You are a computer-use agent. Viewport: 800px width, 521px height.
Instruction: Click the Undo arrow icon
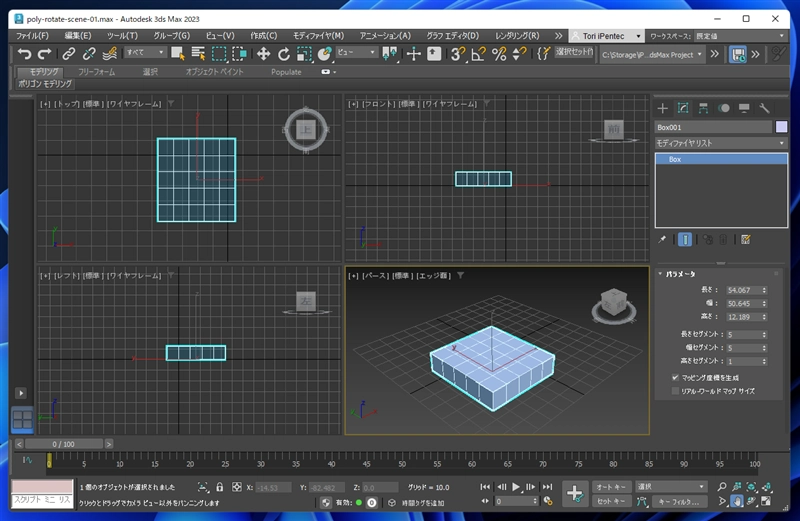(24, 54)
